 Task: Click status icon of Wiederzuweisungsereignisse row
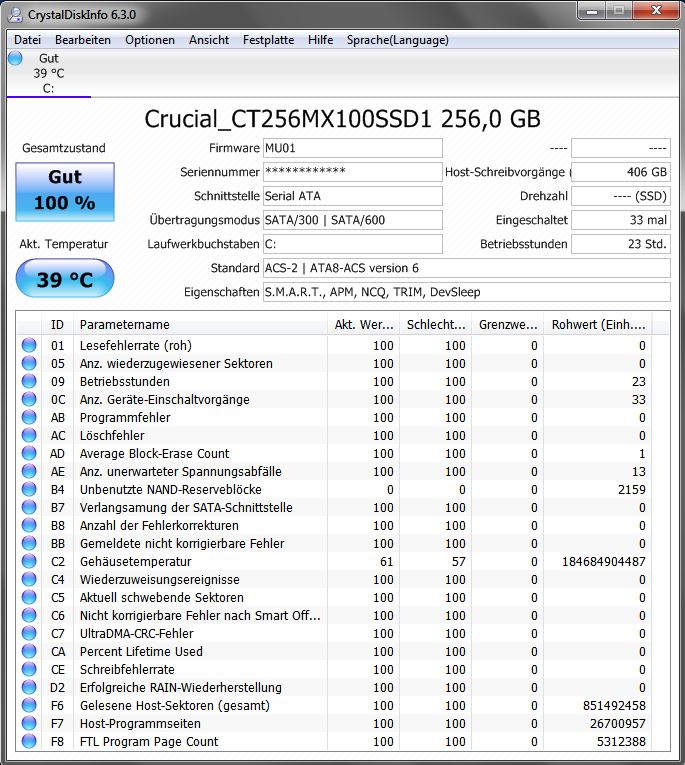(29, 580)
